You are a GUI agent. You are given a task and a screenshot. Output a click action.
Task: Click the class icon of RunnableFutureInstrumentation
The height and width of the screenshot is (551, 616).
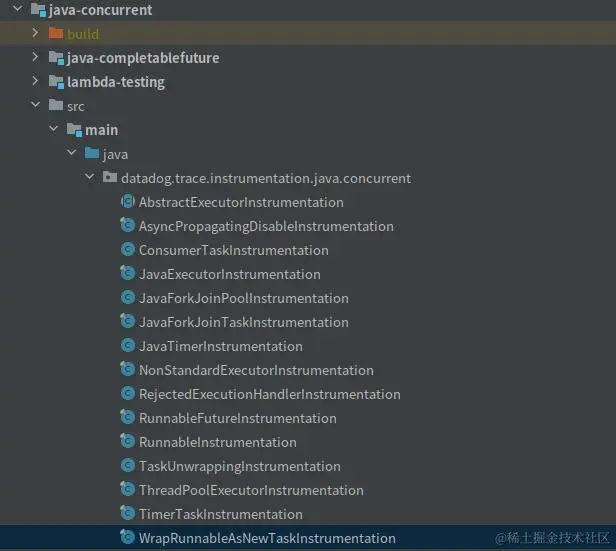pyautogui.click(x=128, y=417)
